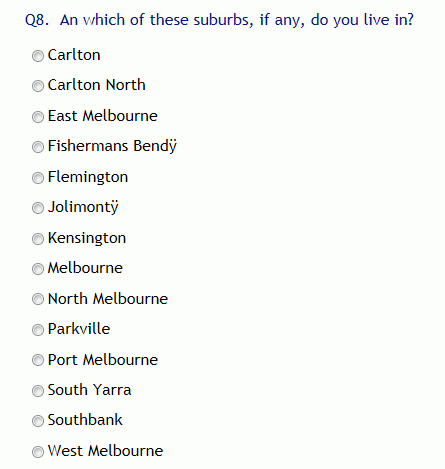Click the 'West Melbourne' label text
This screenshot has width=445, height=469.
(105, 451)
